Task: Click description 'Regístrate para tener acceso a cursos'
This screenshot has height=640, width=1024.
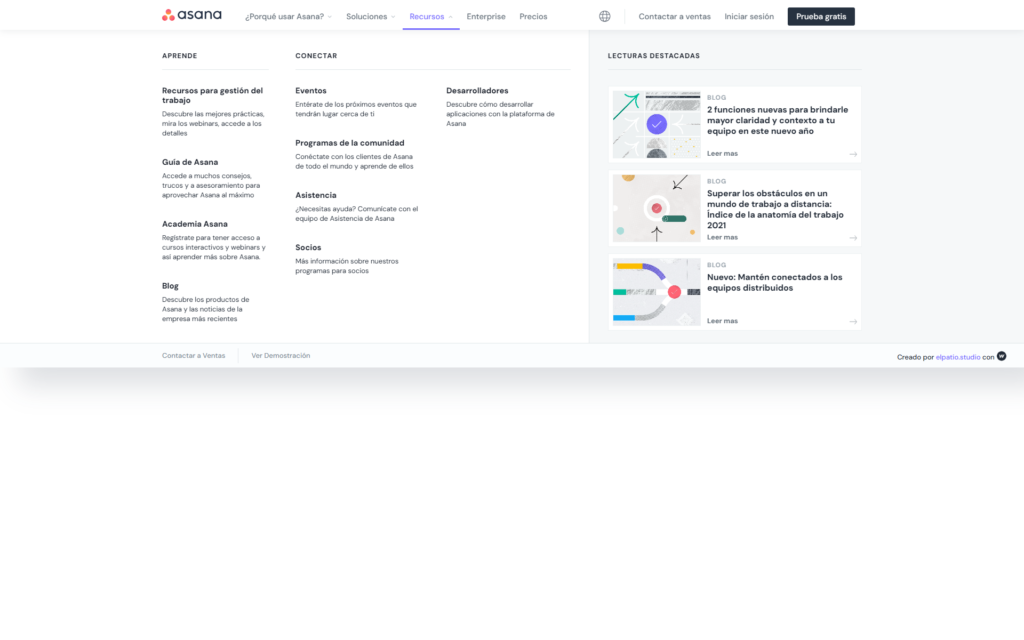Action: coord(214,248)
